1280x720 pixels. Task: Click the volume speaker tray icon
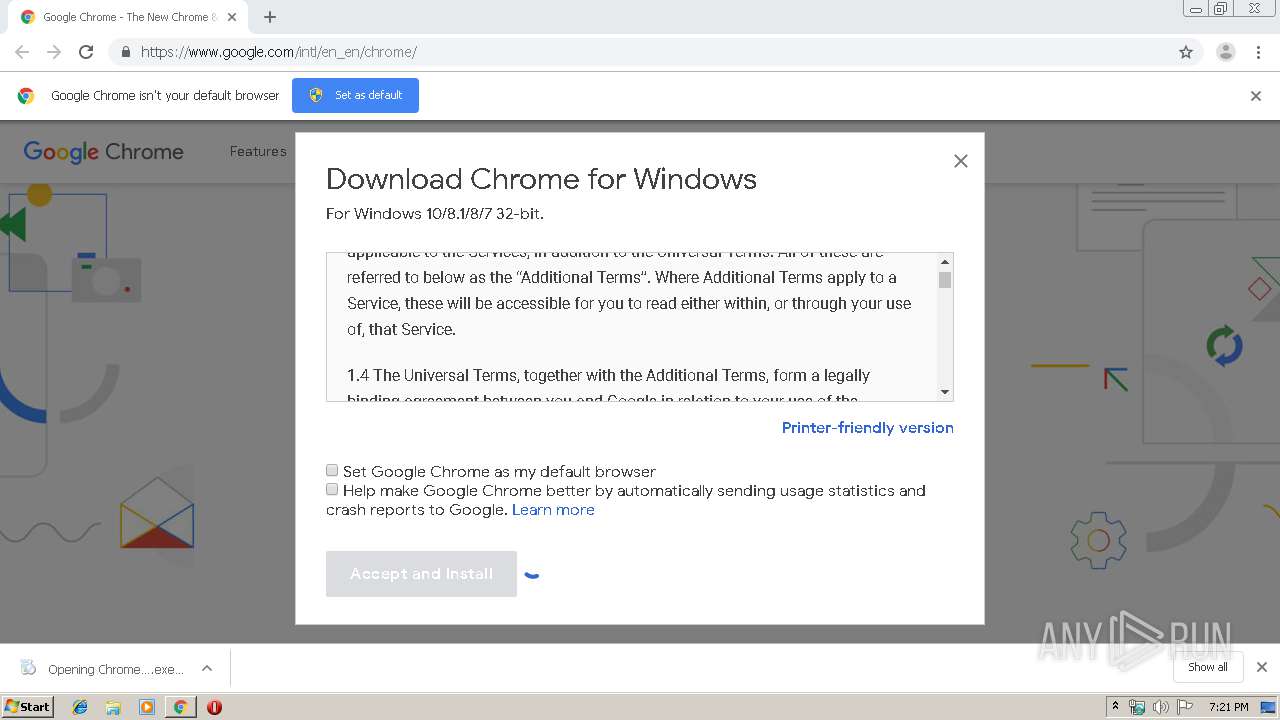pos(1161,707)
